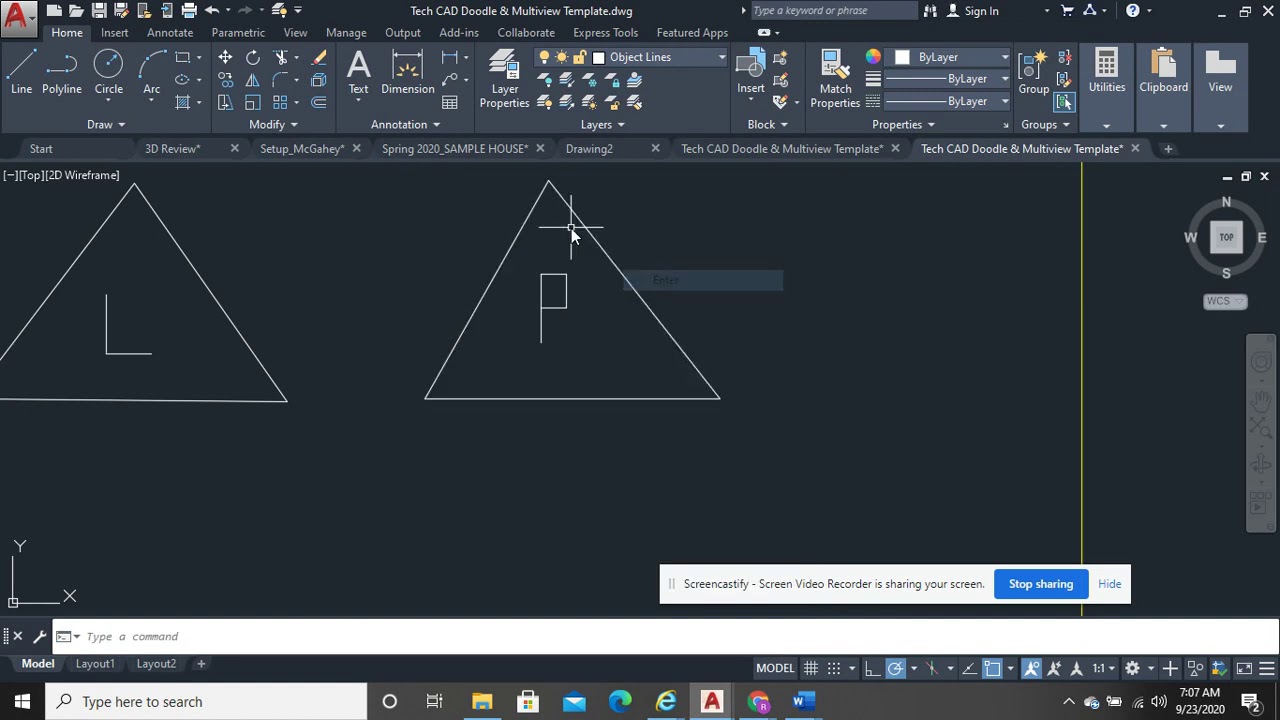Open the Layout1 tab
Viewport: 1280px width, 720px height.
point(95,664)
